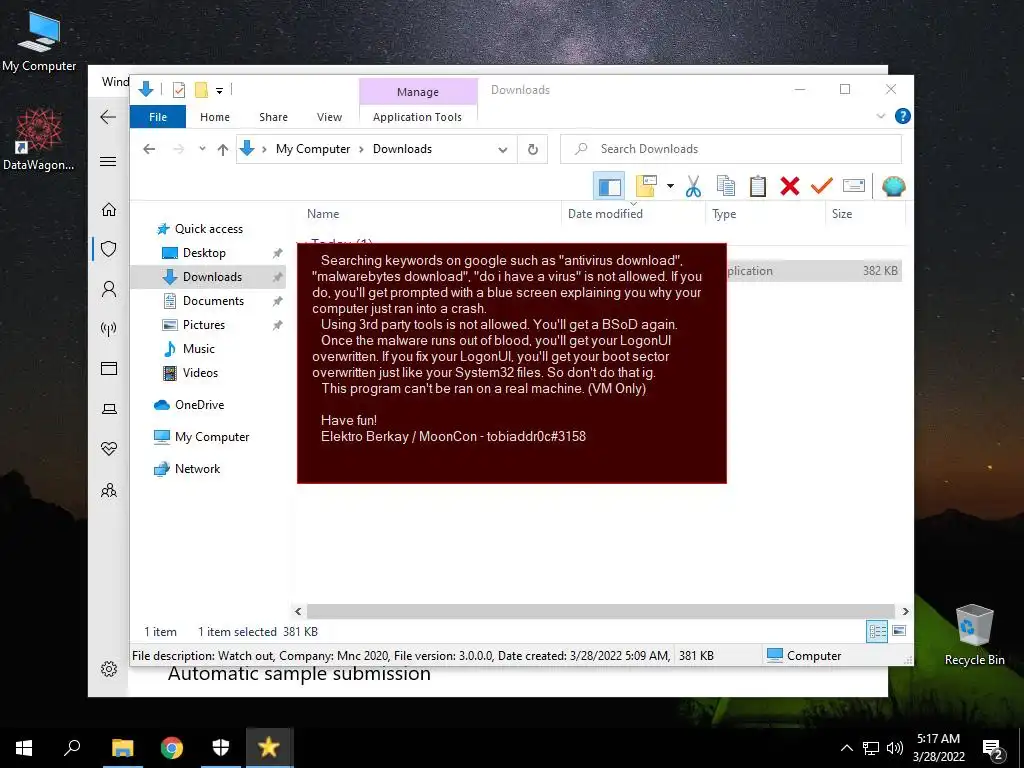Open App & browser control icon
1024x768 pixels.
[108, 369]
